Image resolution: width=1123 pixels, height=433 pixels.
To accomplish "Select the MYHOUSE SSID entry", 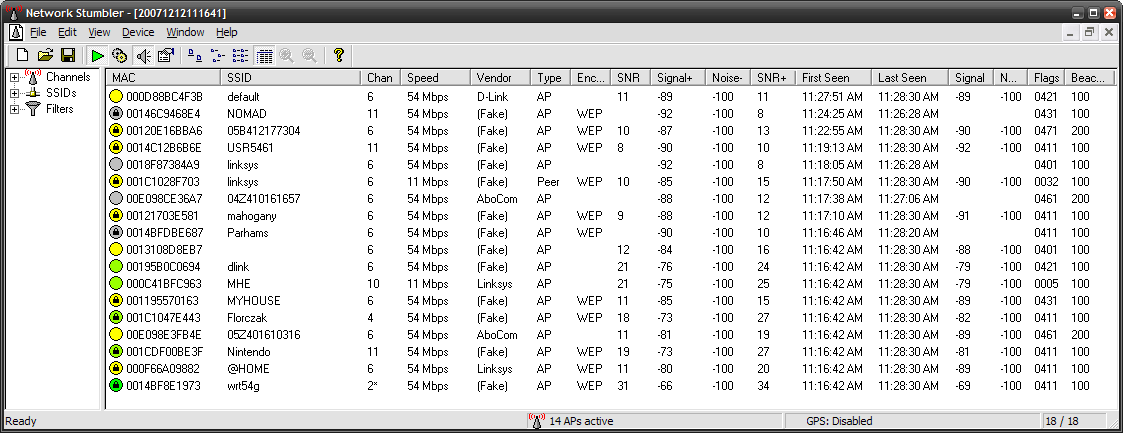I will tap(254, 301).
